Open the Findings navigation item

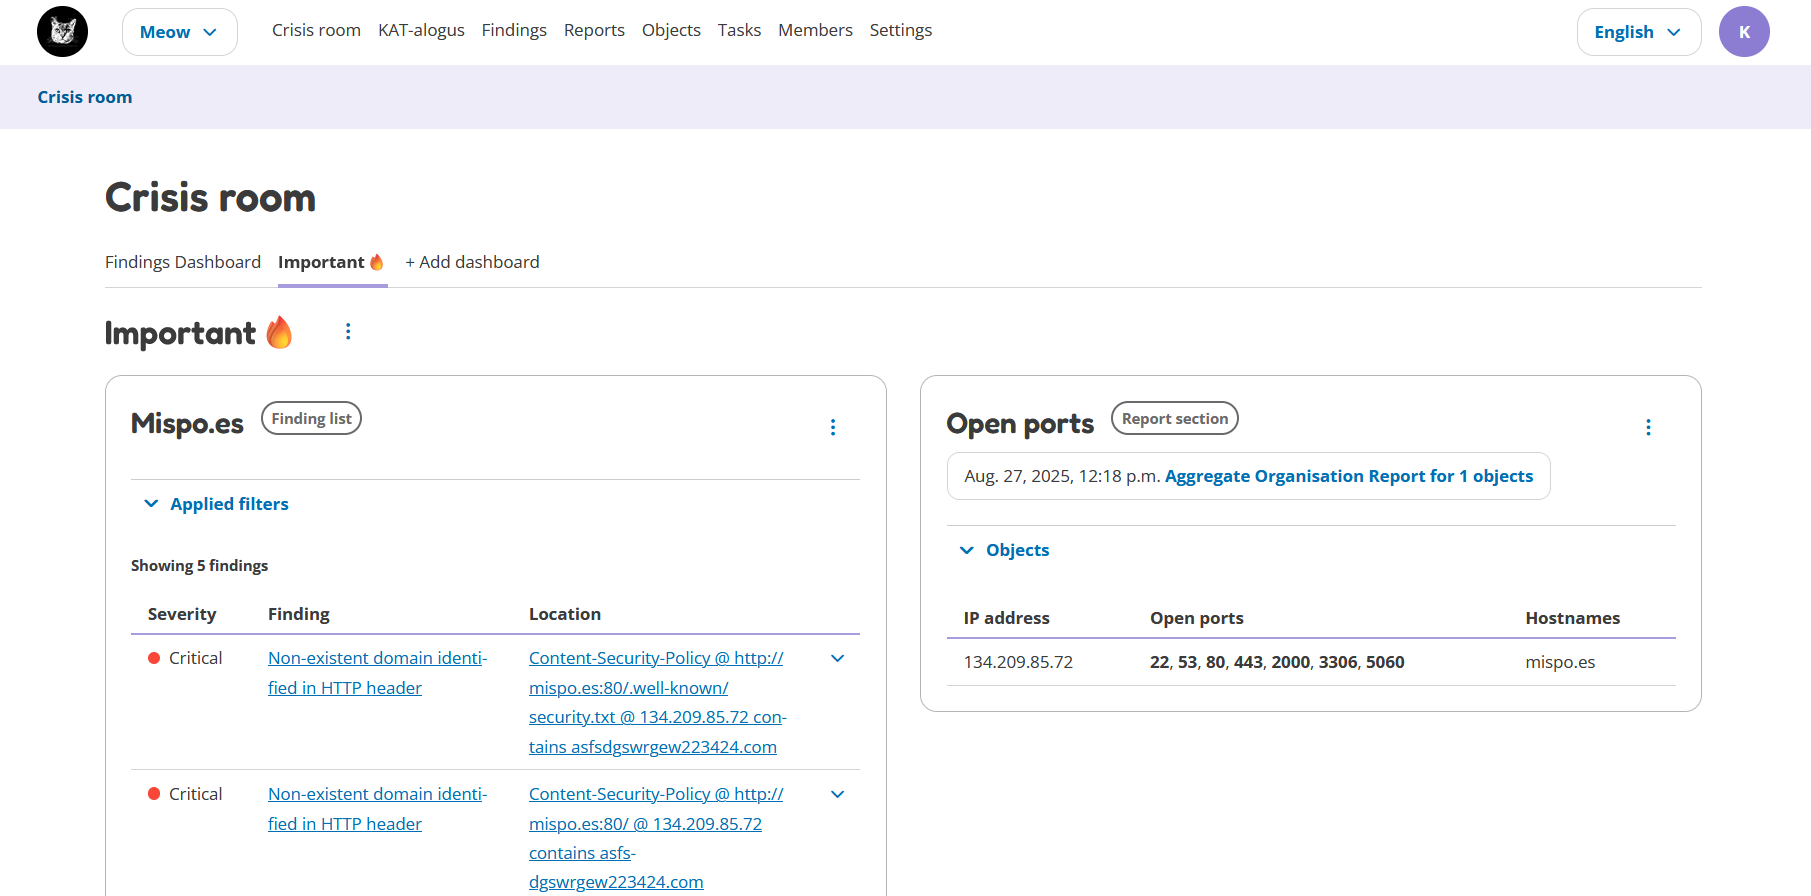514,30
